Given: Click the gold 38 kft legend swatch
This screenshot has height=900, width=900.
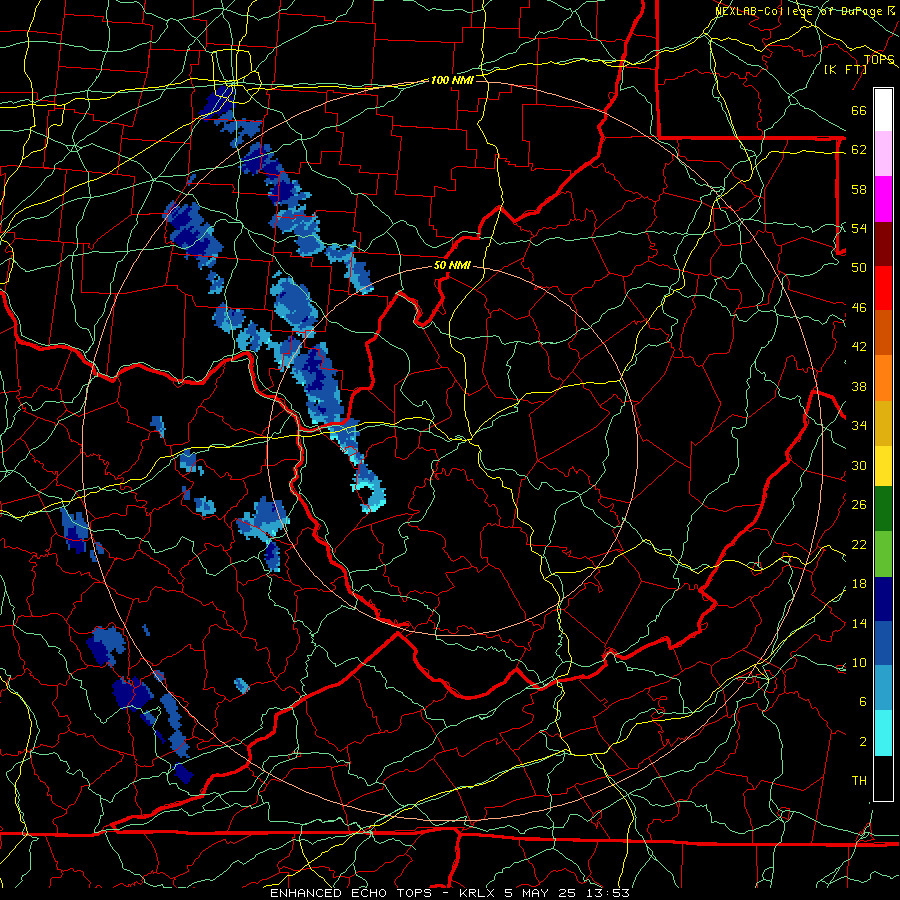Looking at the screenshot, I should point(883,423).
